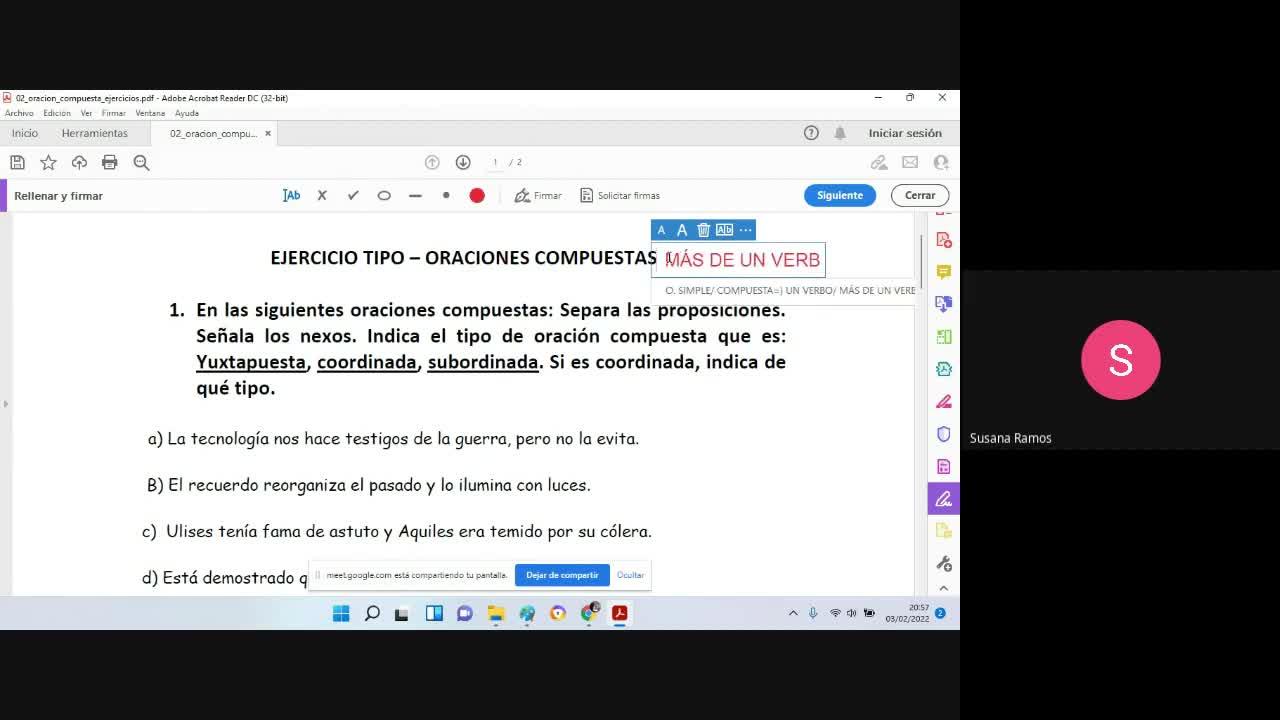The height and width of the screenshot is (720, 1280).
Task: Show hidden system tray icons
Action: [x=793, y=613]
